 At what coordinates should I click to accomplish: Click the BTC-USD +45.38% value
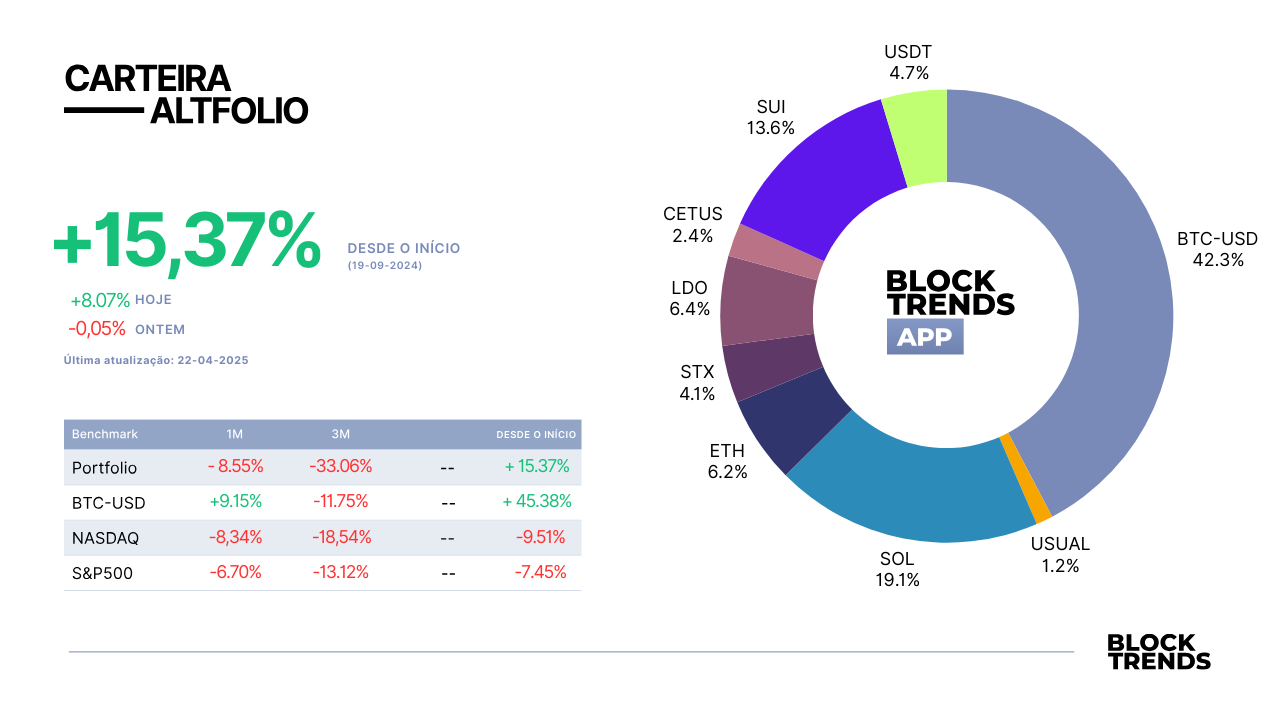pos(537,501)
